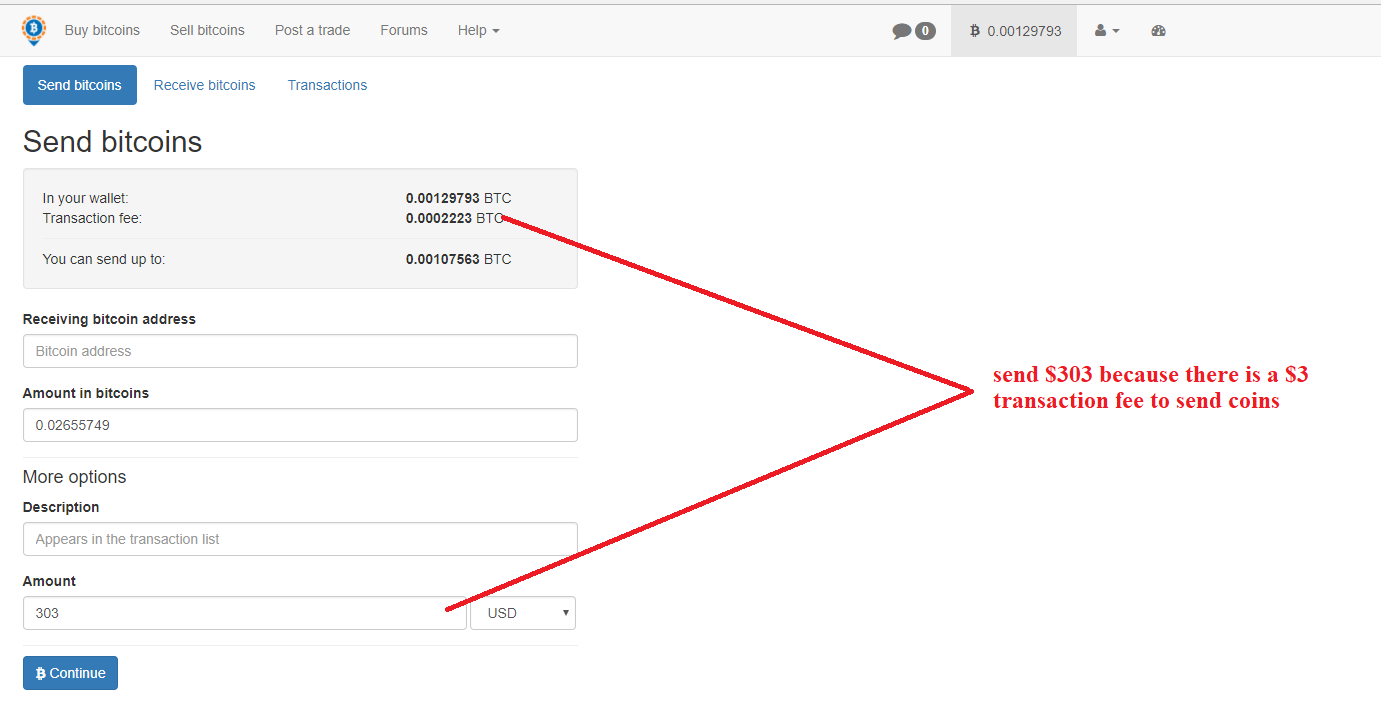The image size is (1381, 709).
Task: Open the Sell bitcoins page
Action: [207, 31]
